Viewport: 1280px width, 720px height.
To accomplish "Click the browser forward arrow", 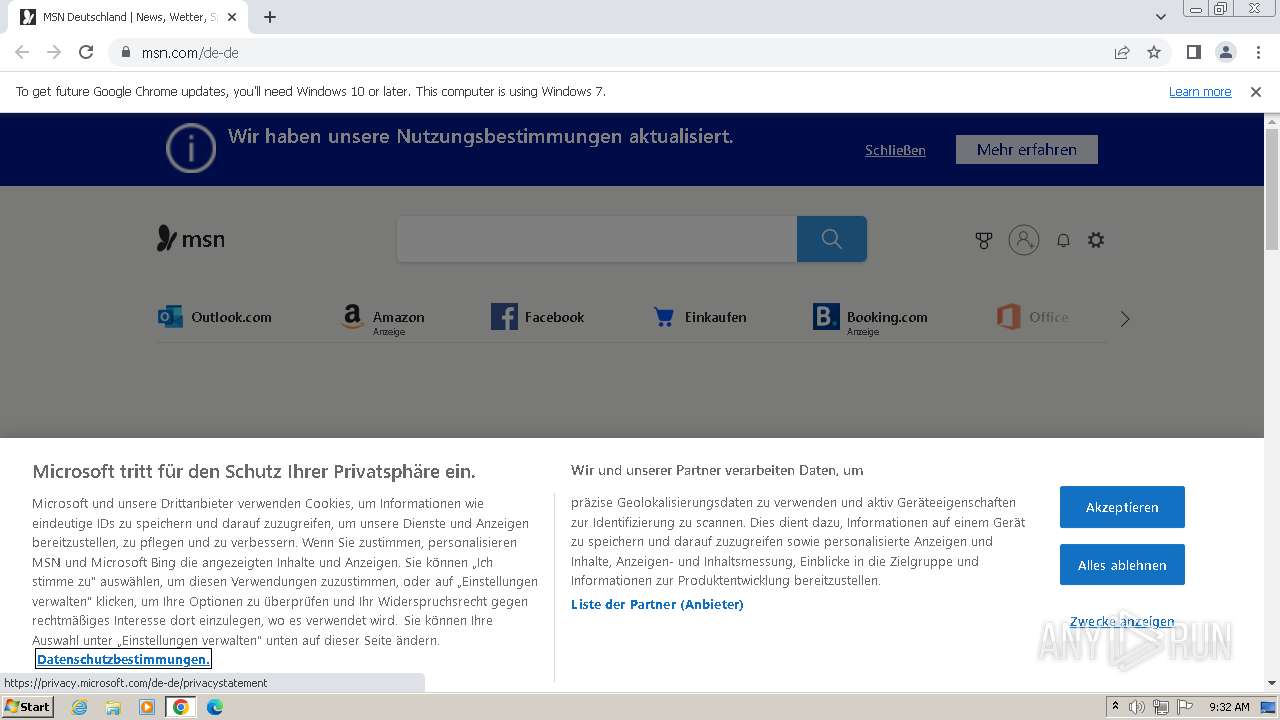I will tap(54, 52).
